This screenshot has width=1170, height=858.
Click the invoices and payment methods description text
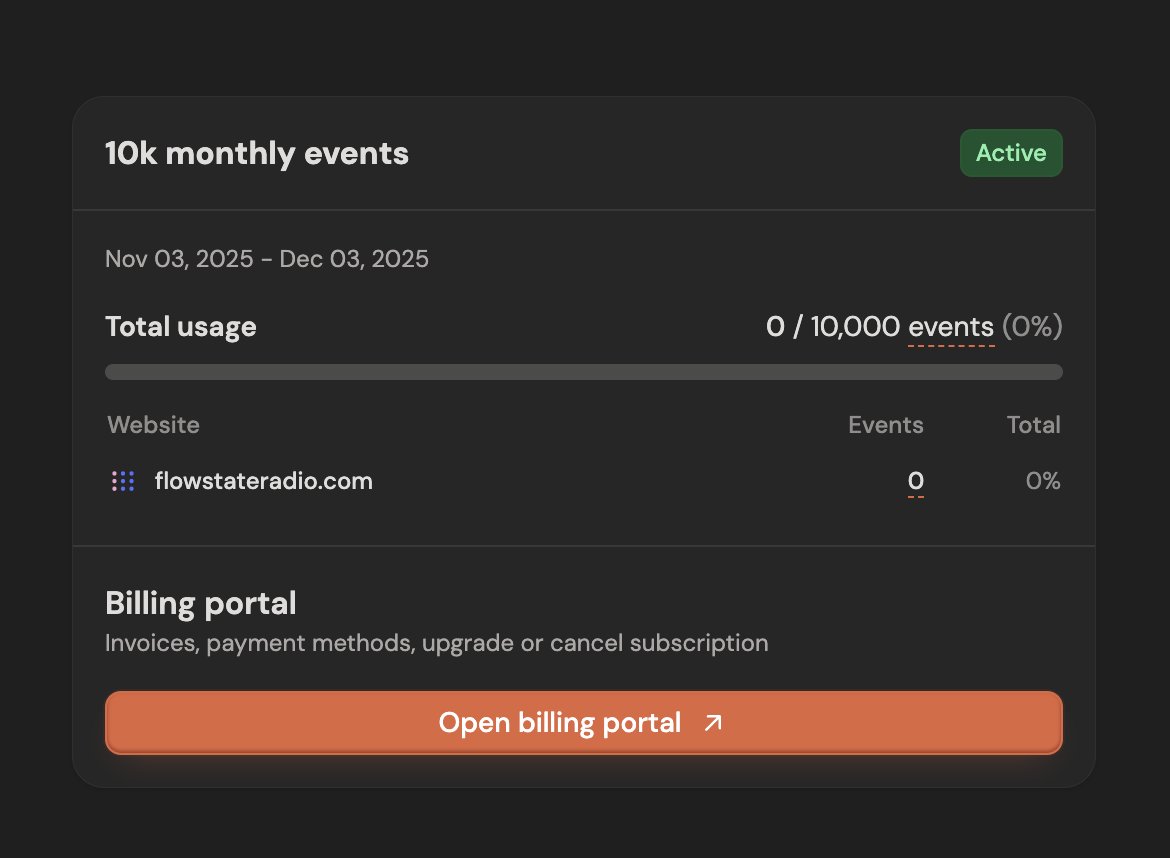(436, 643)
